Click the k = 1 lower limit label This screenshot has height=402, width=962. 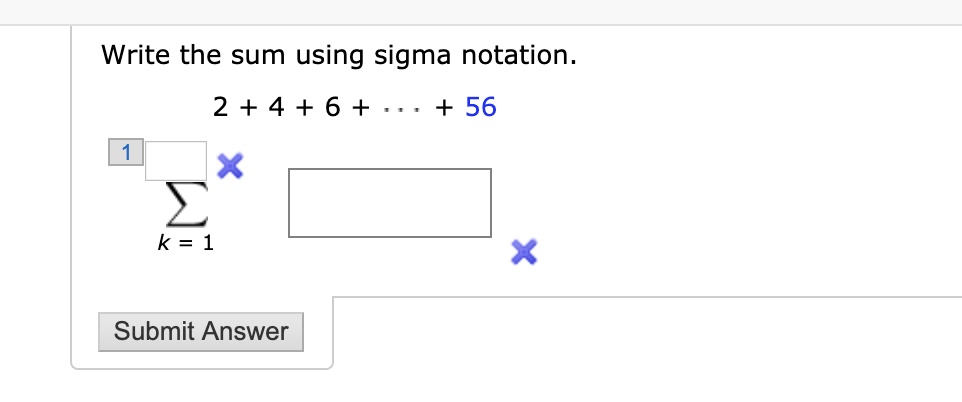pos(186,244)
